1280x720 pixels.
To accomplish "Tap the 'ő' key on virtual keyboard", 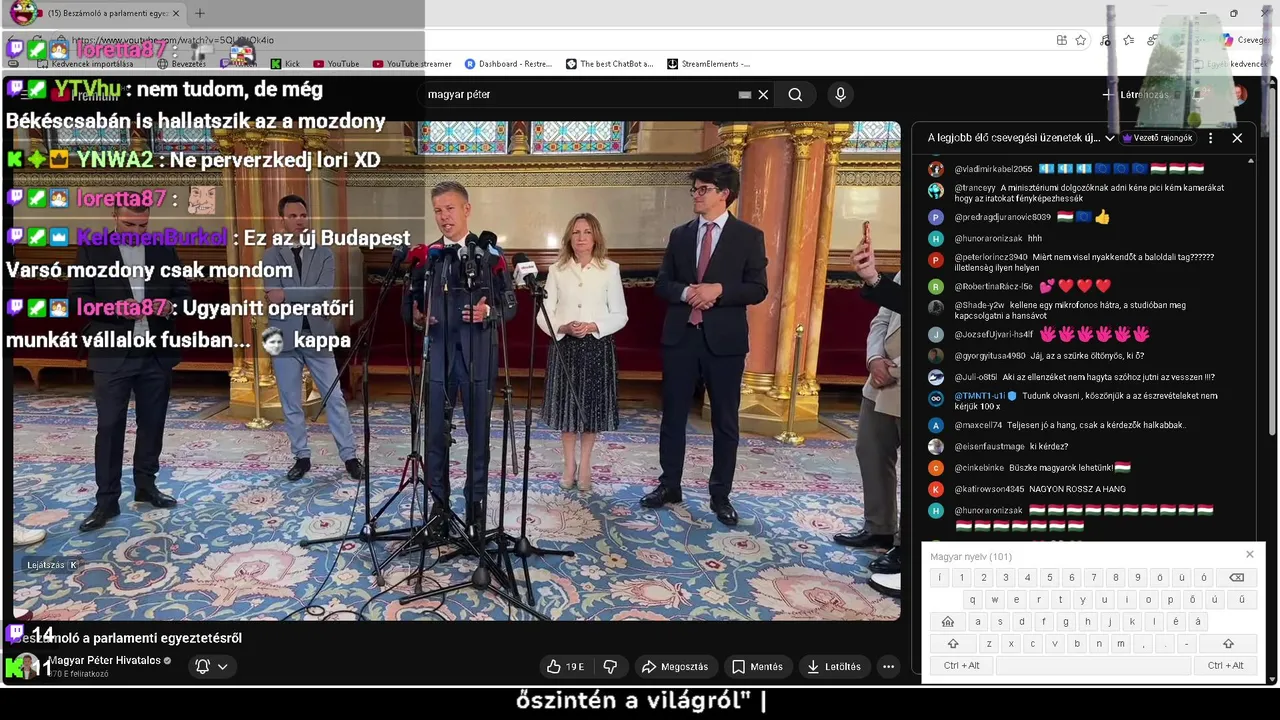I will tap(1192, 600).
